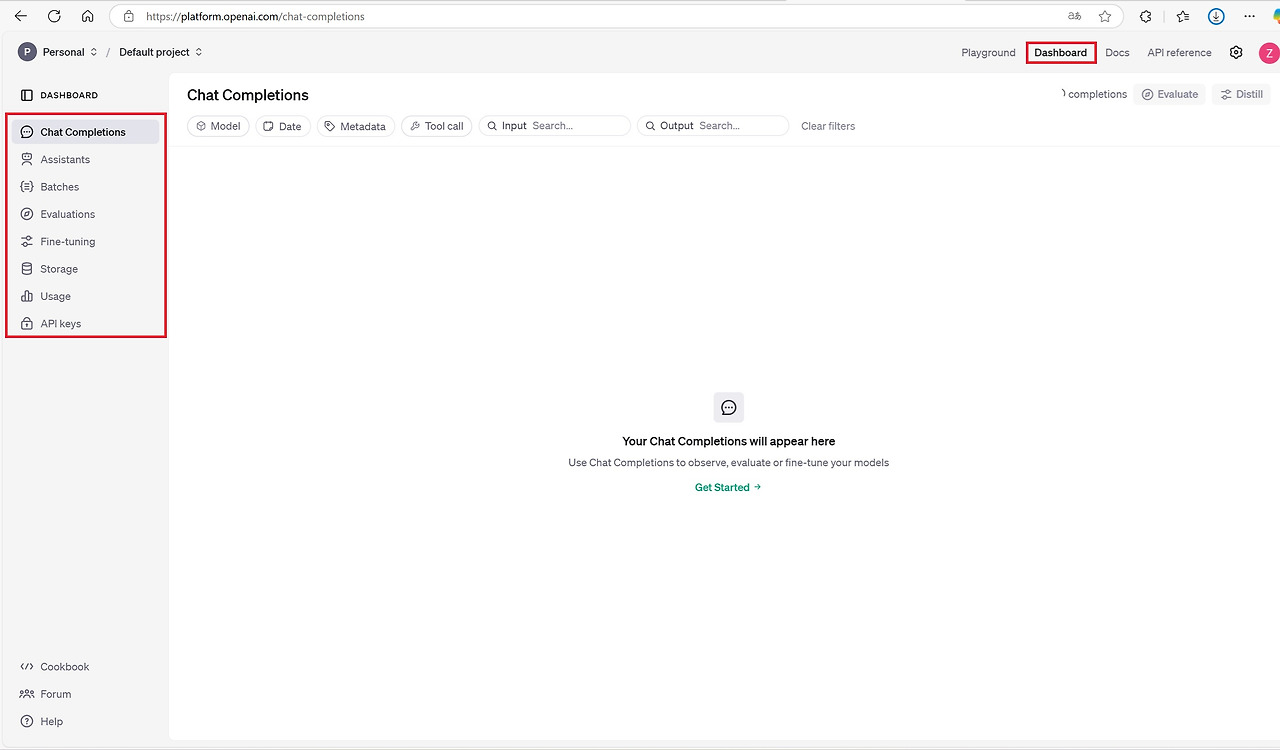
Task: Add this page to favorites with the star
Action: (1105, 16)
